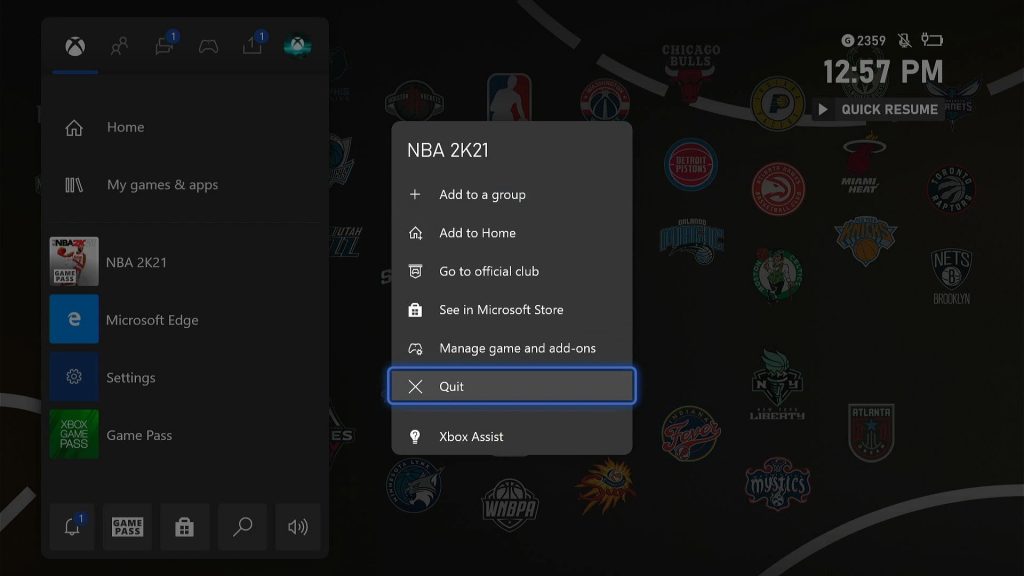Click the My games & apps library icon

[x=74, y=185]
